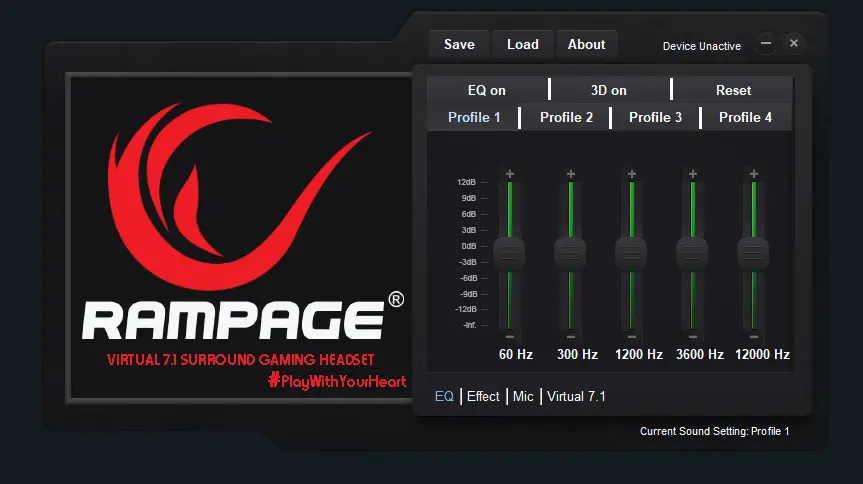The image size is (863, 484).
Task: Click the minus icon below 300 Hz slider
Action: (x=571, y=336)
